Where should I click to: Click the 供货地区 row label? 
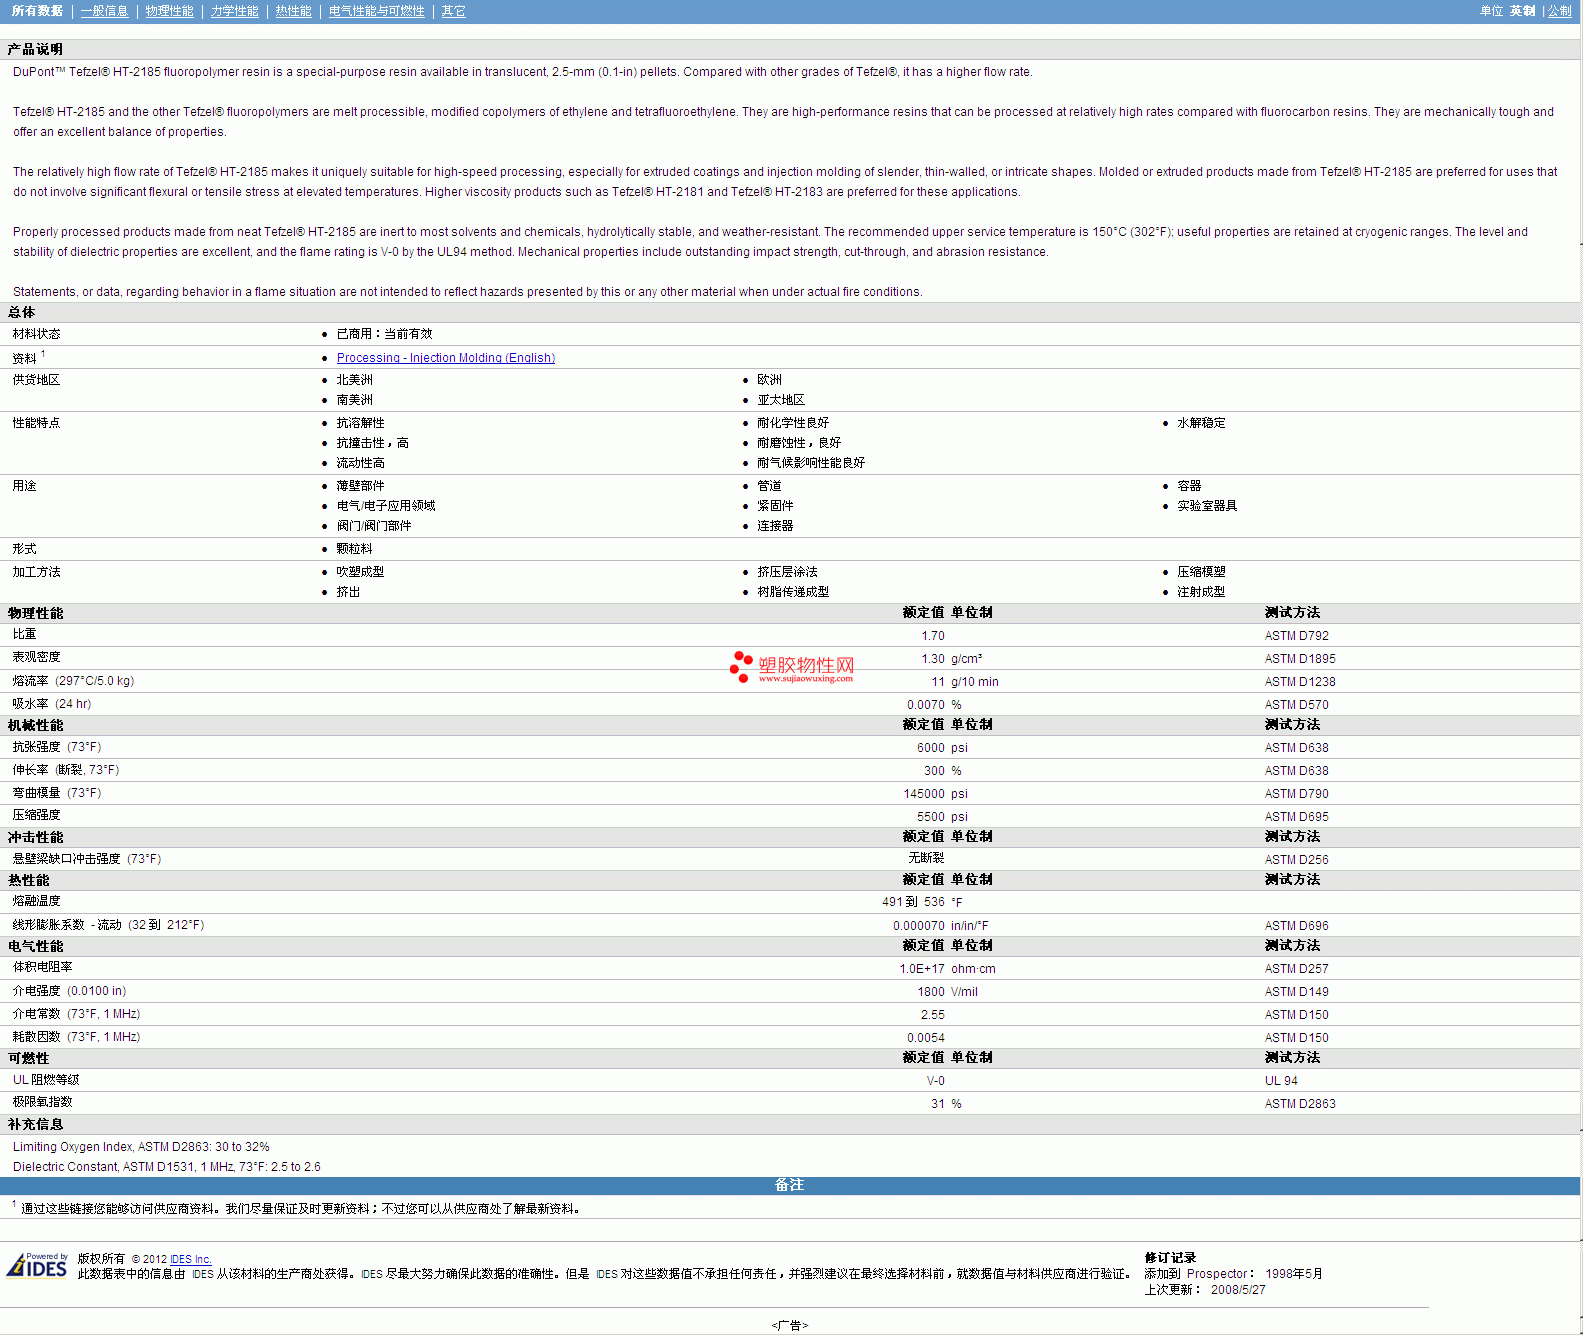(x=36, y=380)
